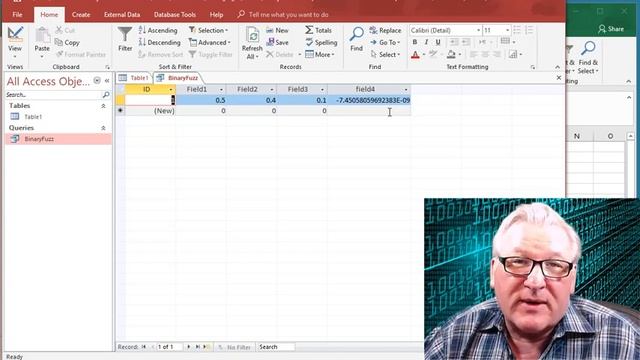Click the font color letter A icon
Screen dimensions: 640x360
tap(415, 54)
